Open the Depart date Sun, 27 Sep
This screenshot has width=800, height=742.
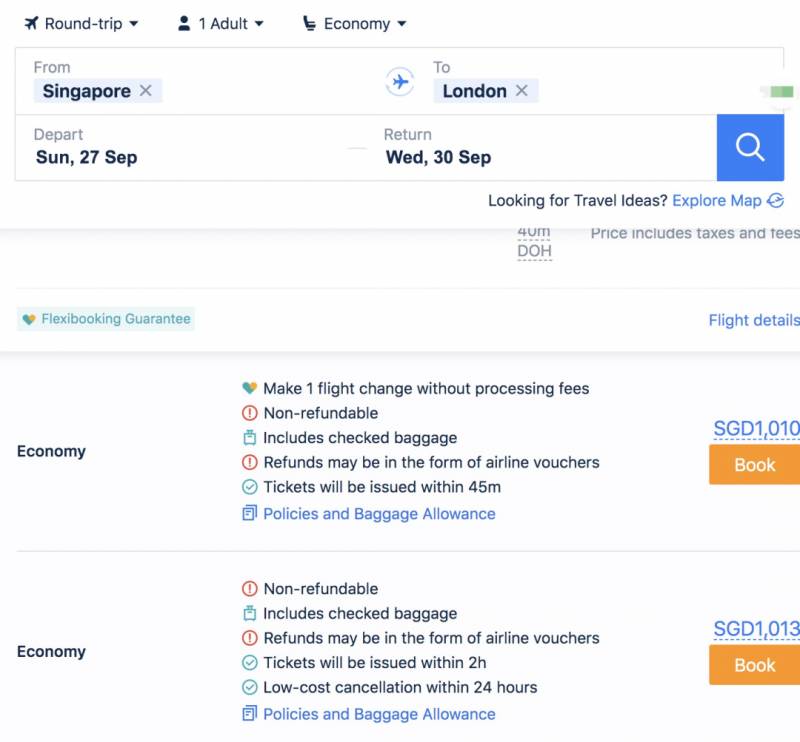pyautogui.click(x=87, y=157)
